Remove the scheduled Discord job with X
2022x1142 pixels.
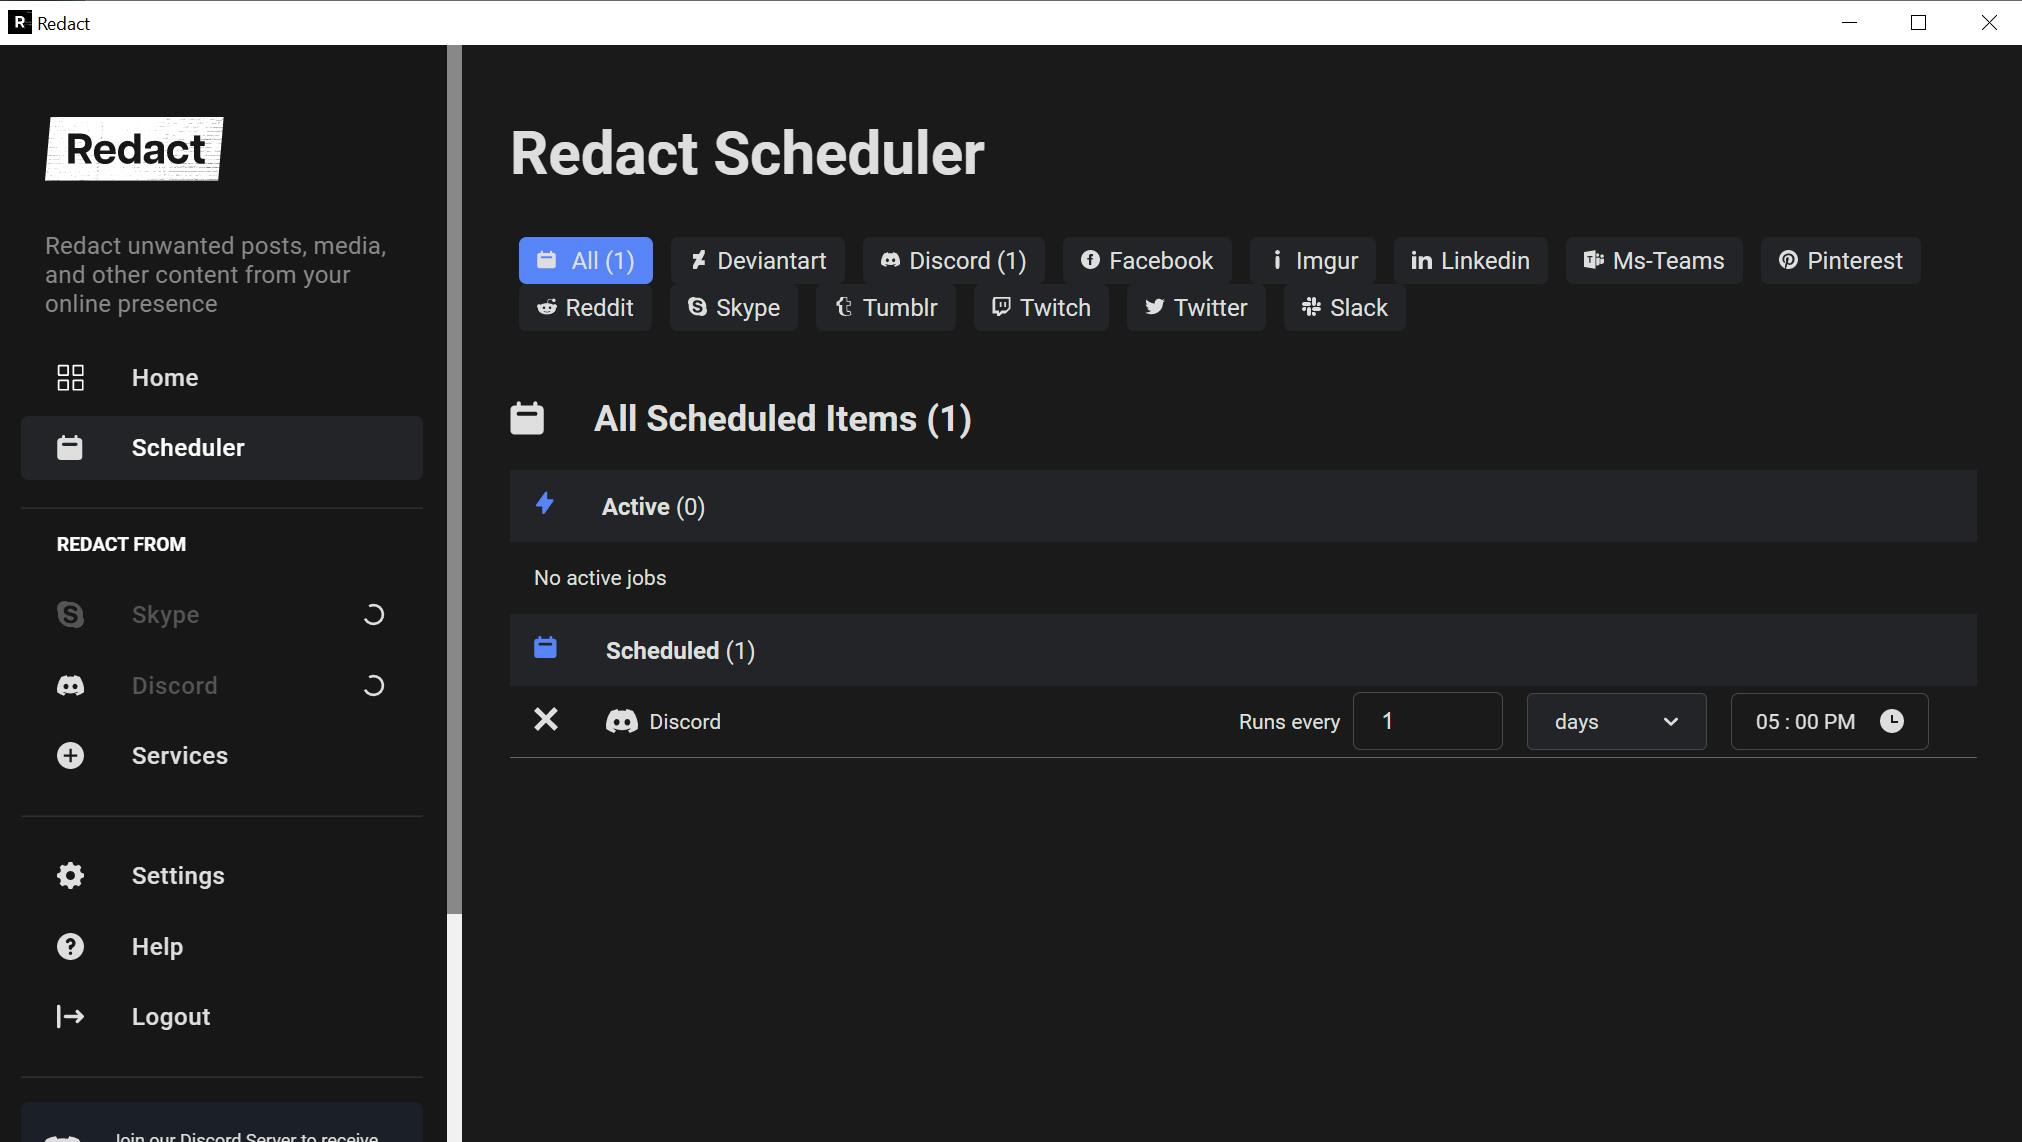point(546,720)
